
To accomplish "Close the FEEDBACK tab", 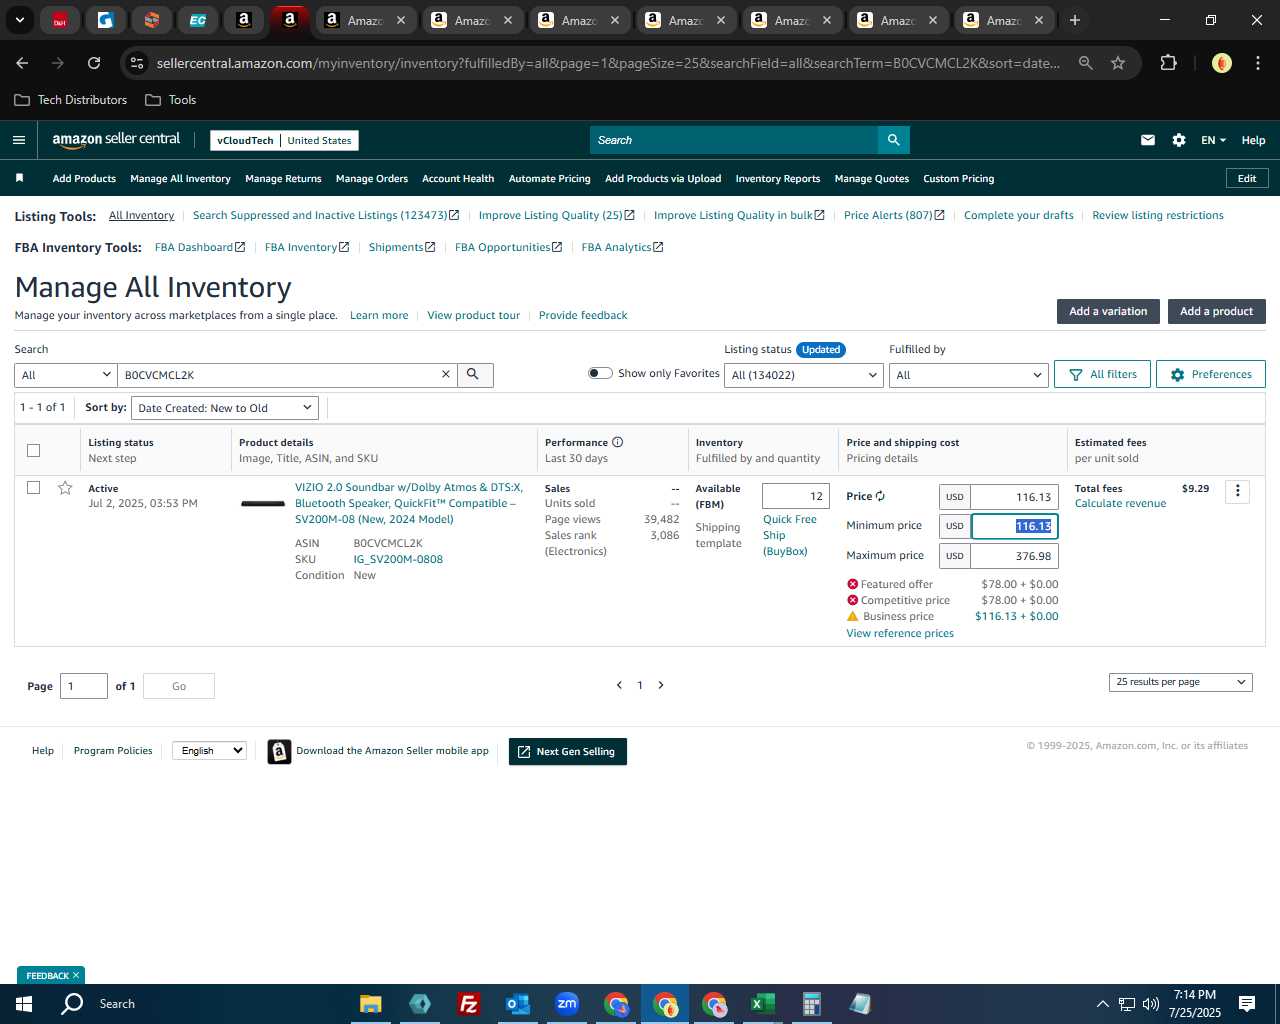I will [76, 975].
